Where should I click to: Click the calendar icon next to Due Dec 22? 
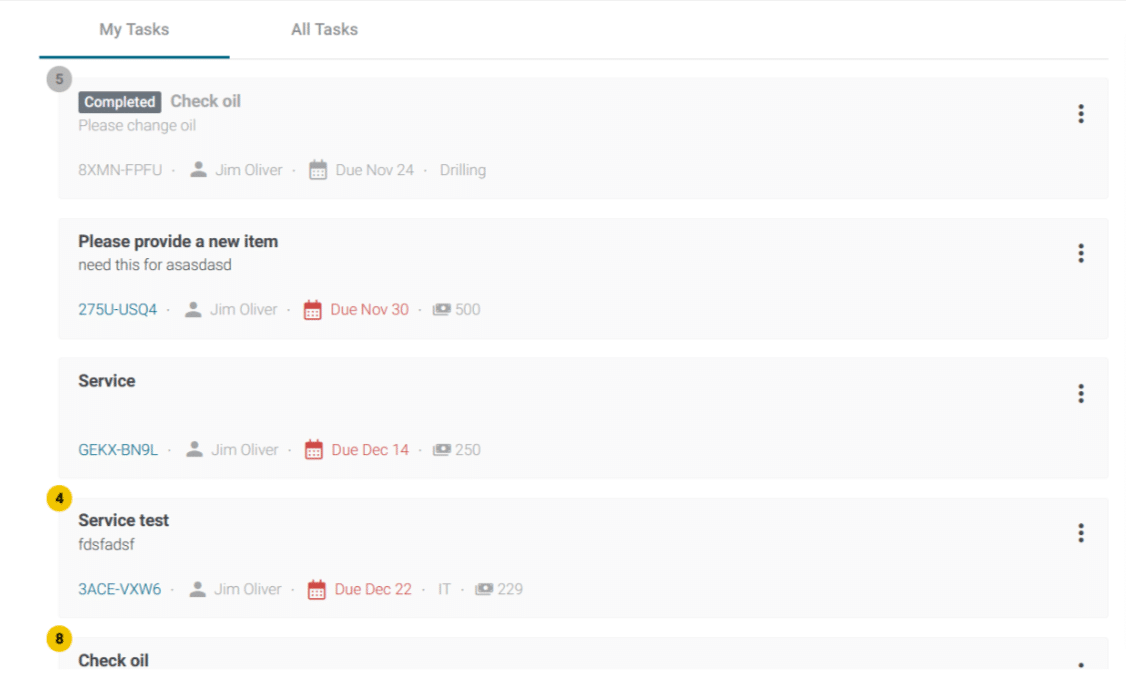(317, 589)
